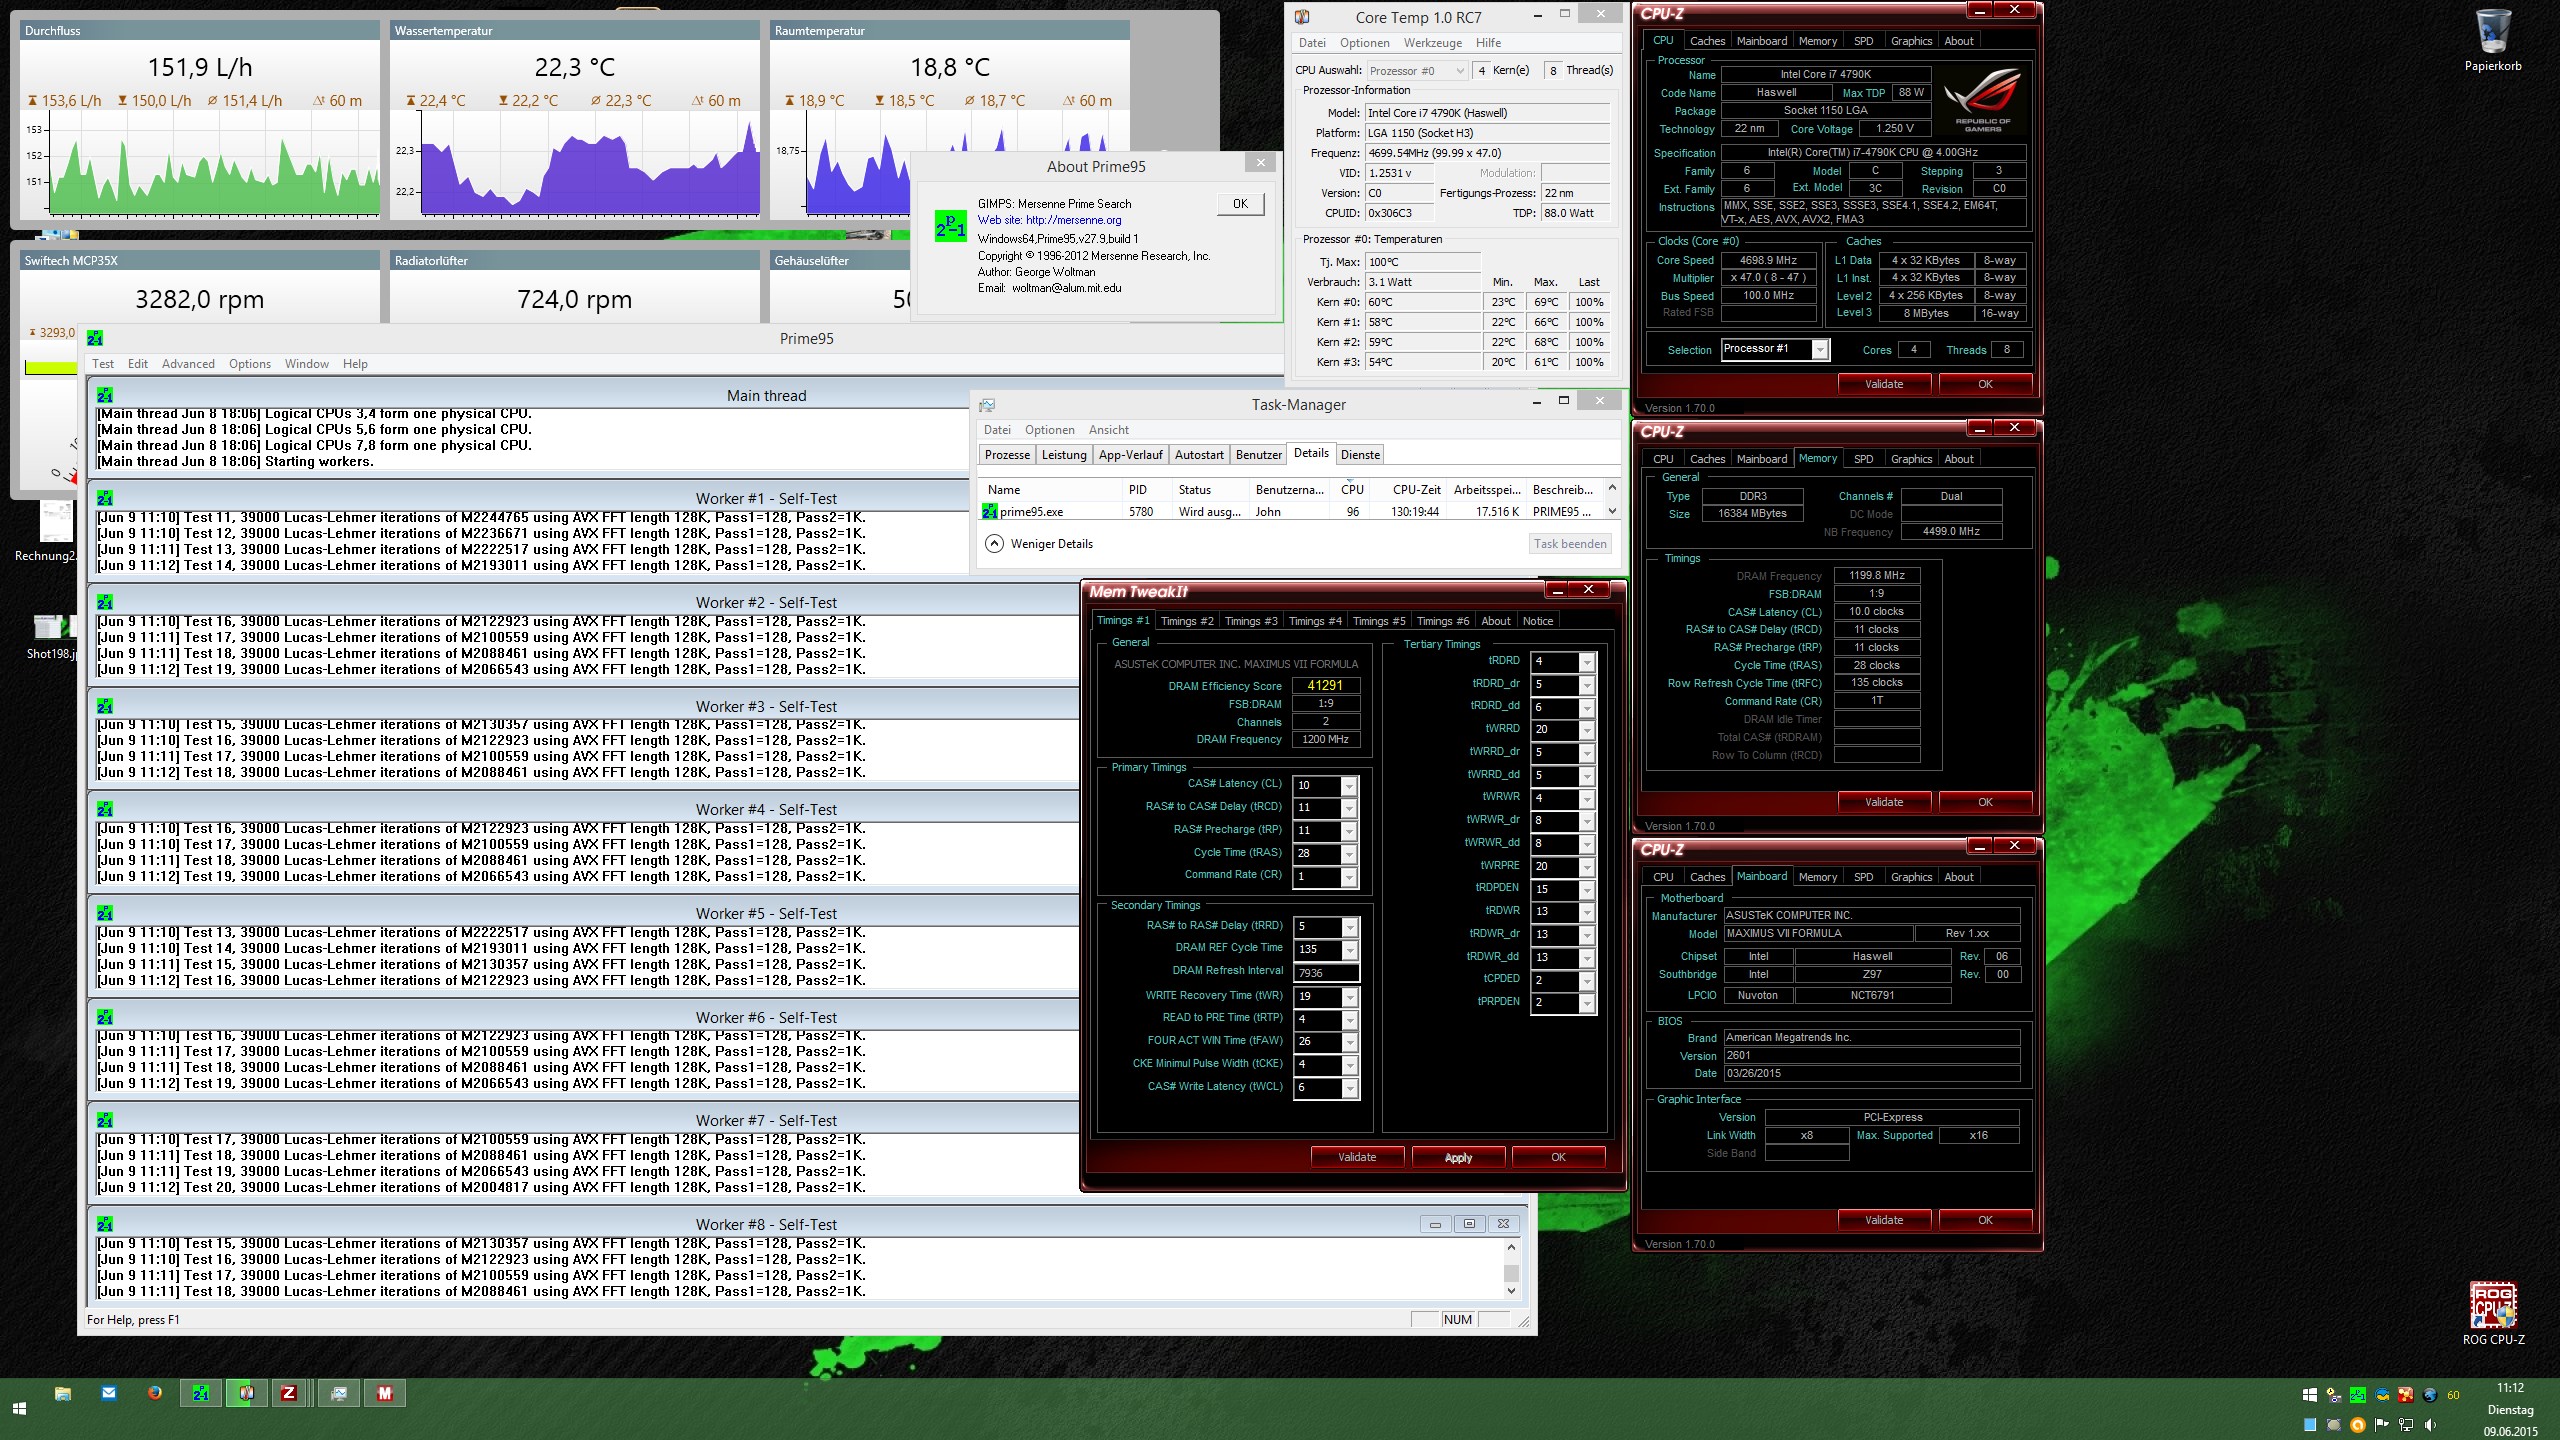Click OK in the About Prime95 dialog

[x=1240, y=204]
